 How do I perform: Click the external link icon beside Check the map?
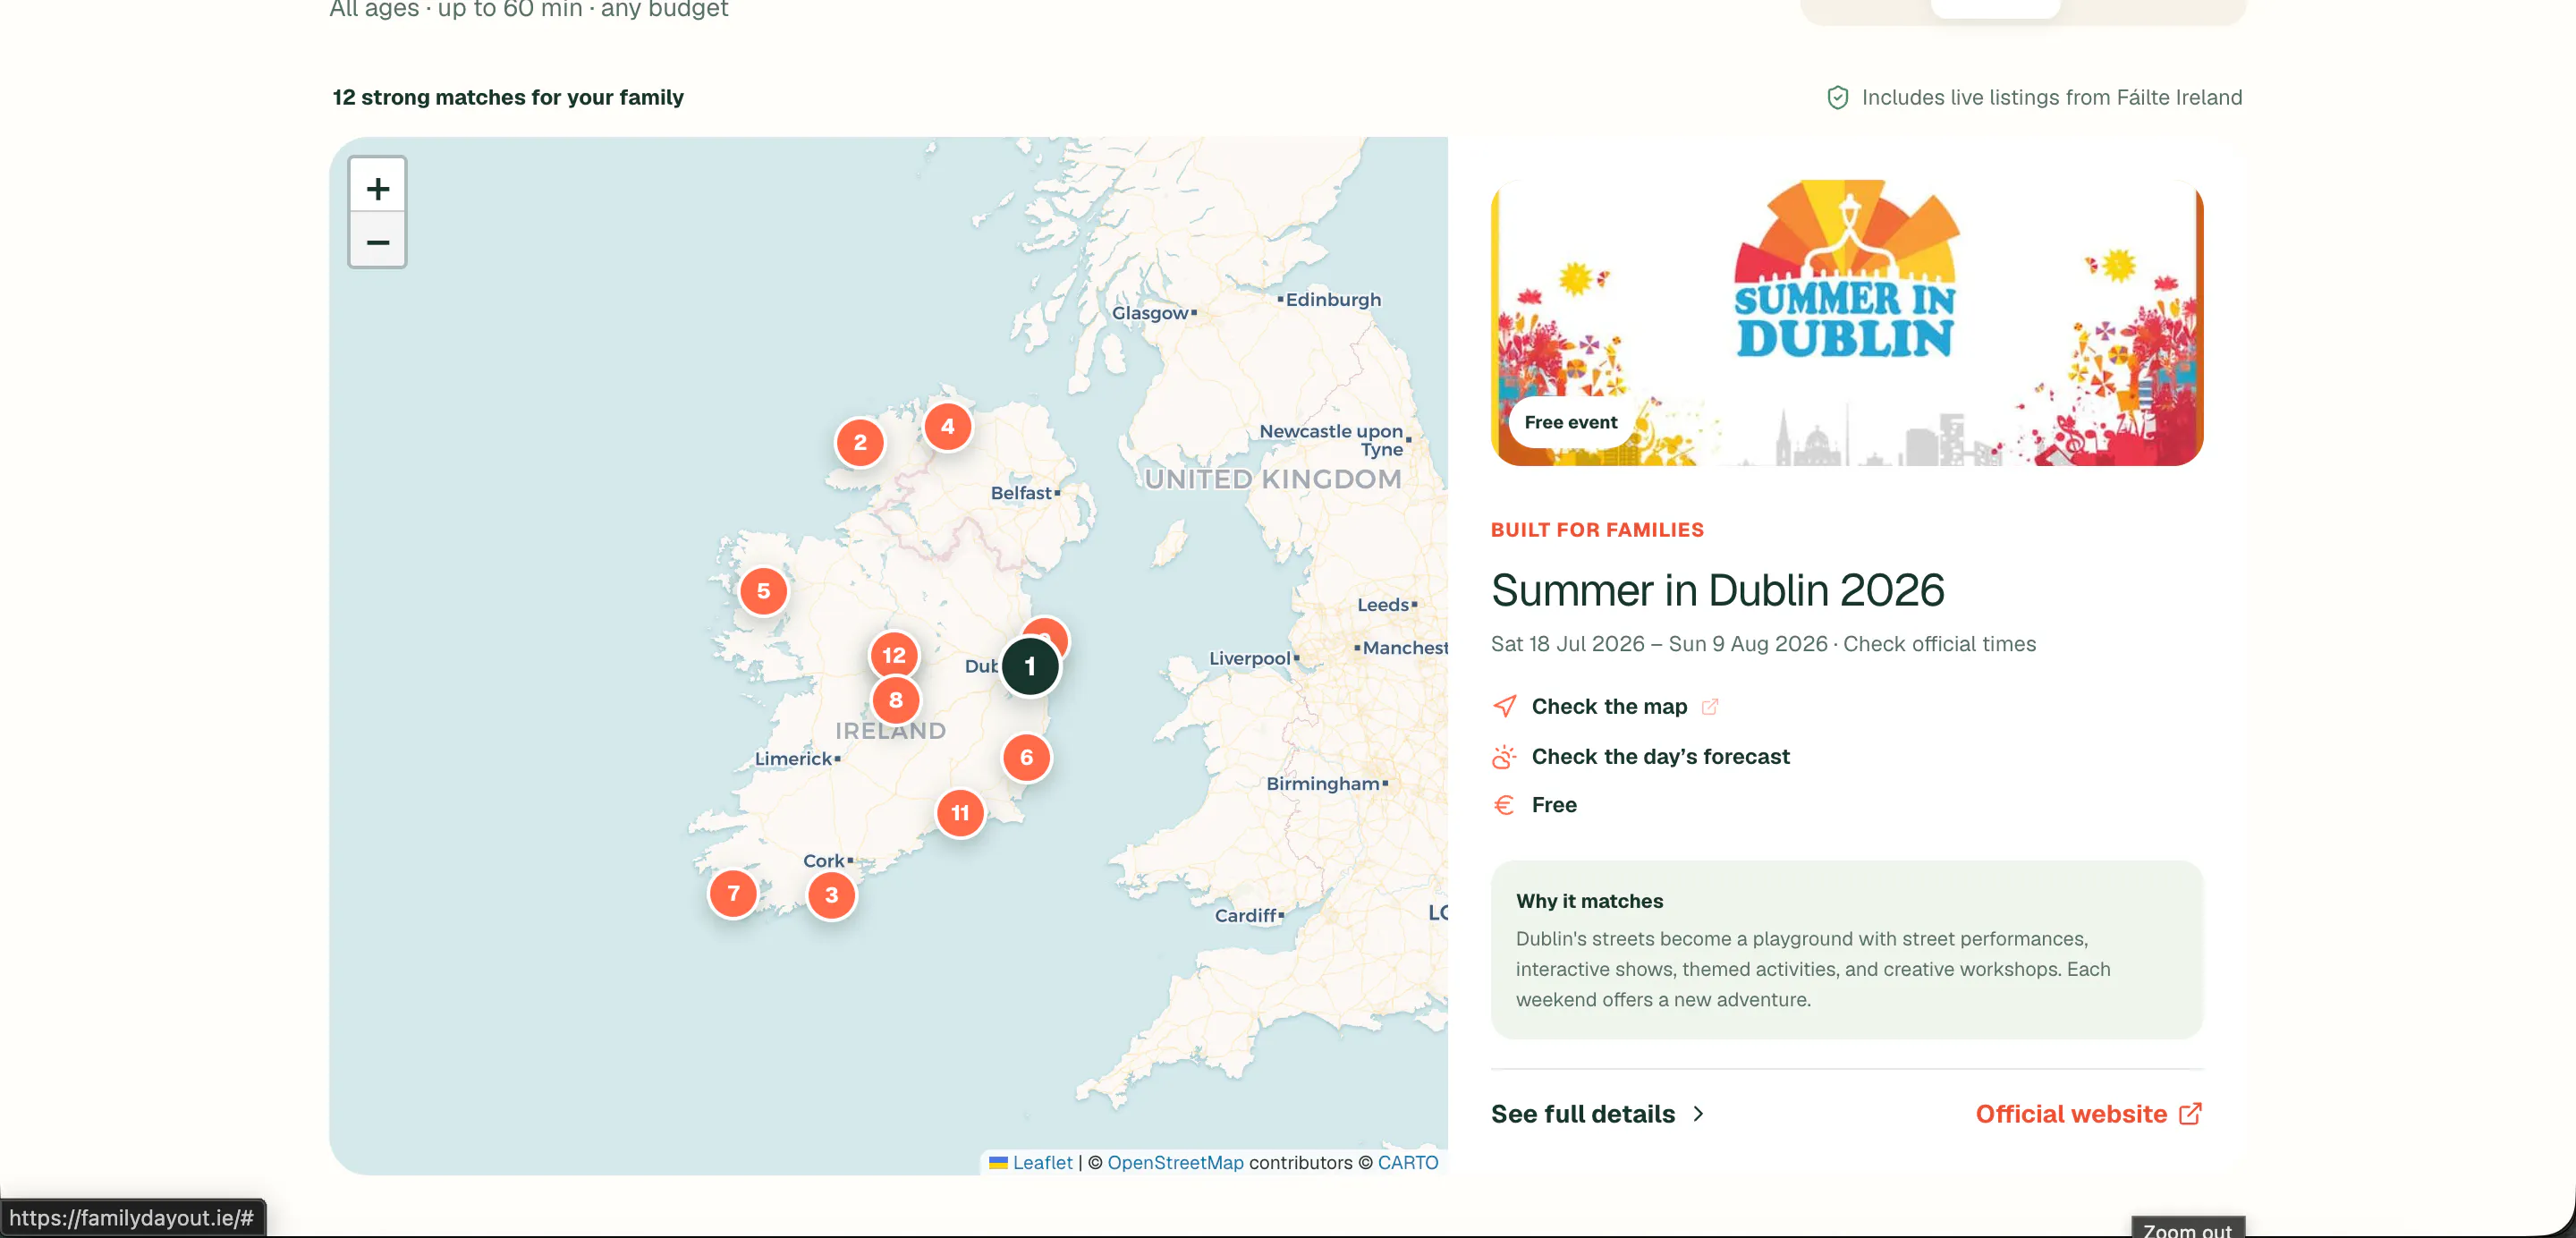point(1710,706)
